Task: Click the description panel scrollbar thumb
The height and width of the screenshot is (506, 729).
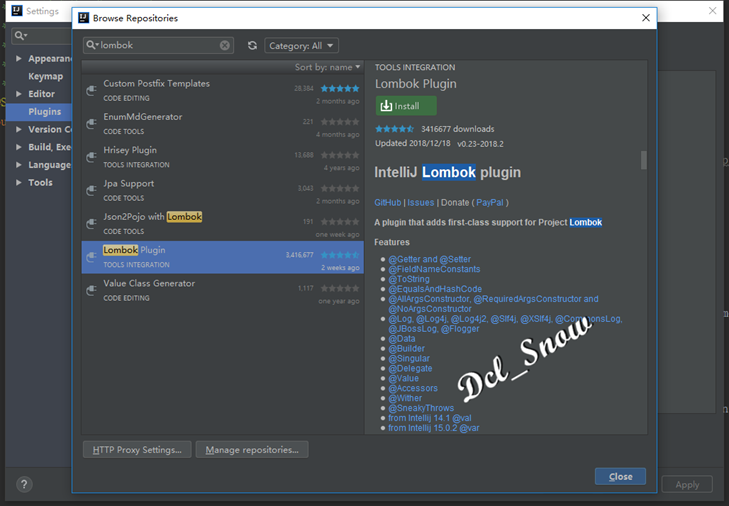Action: point(643,160)
